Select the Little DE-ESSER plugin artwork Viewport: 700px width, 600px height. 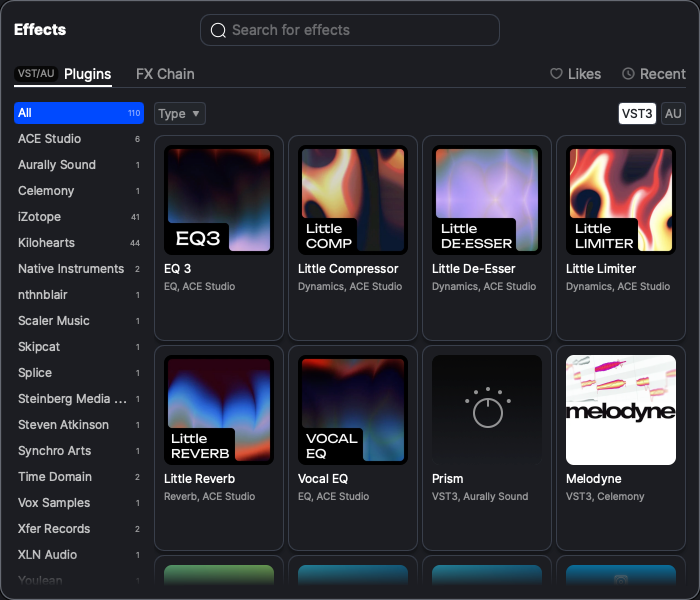(x=487, y=200)
